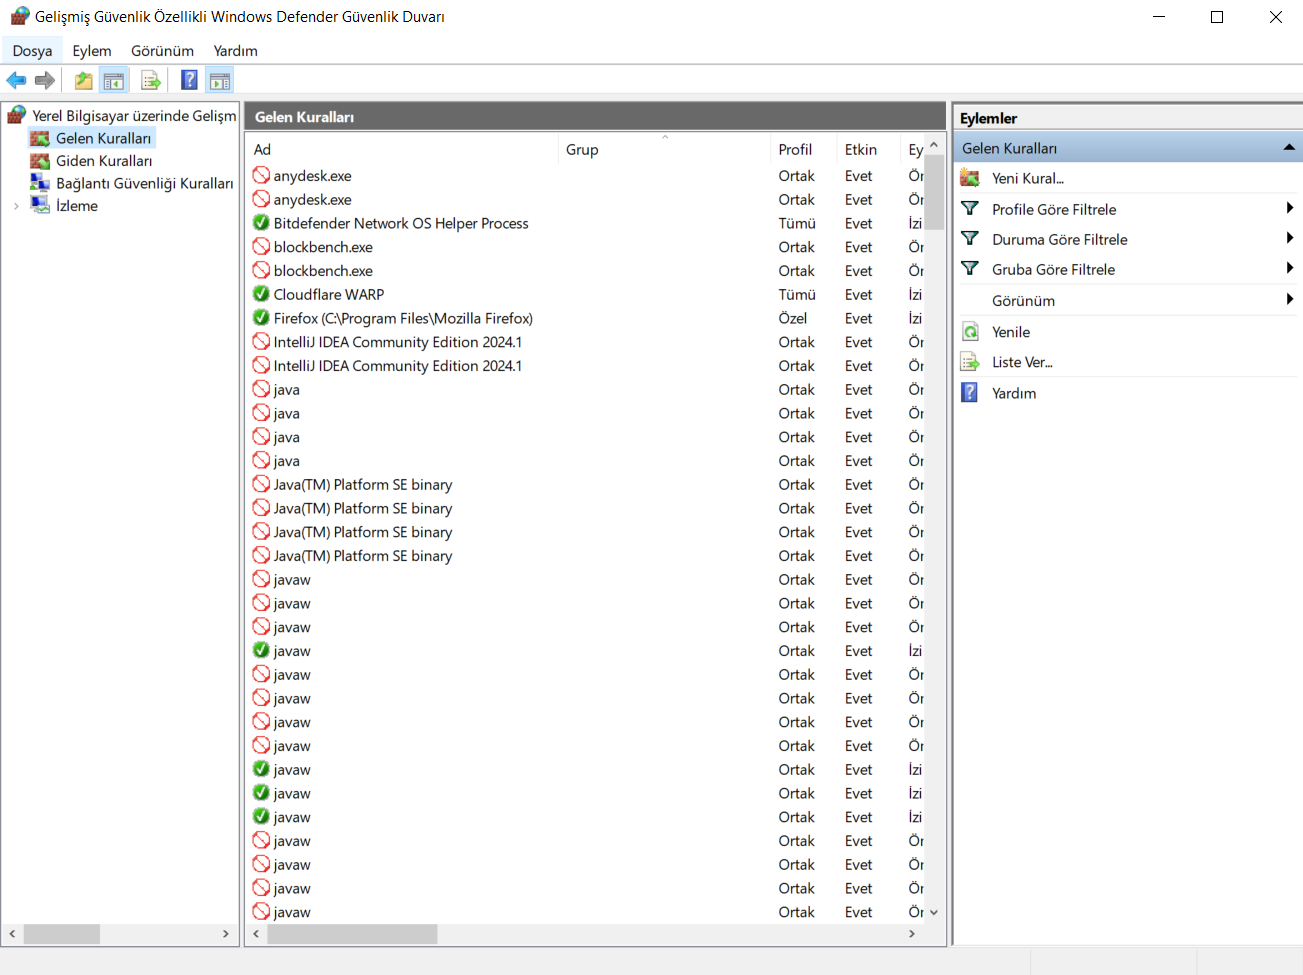Image resolution: width=1303 pixels, height=975 pixels.
Task: Click the Back arrow toolbar icon
Action: tap(16, 81)
